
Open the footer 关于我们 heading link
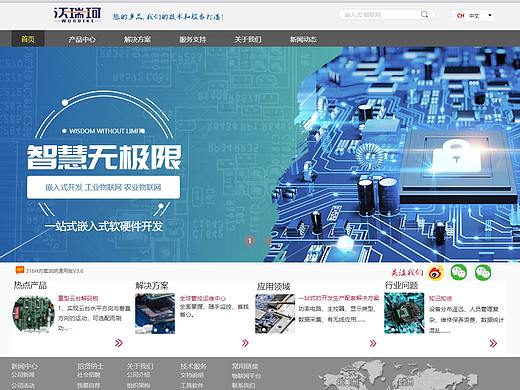140,366
